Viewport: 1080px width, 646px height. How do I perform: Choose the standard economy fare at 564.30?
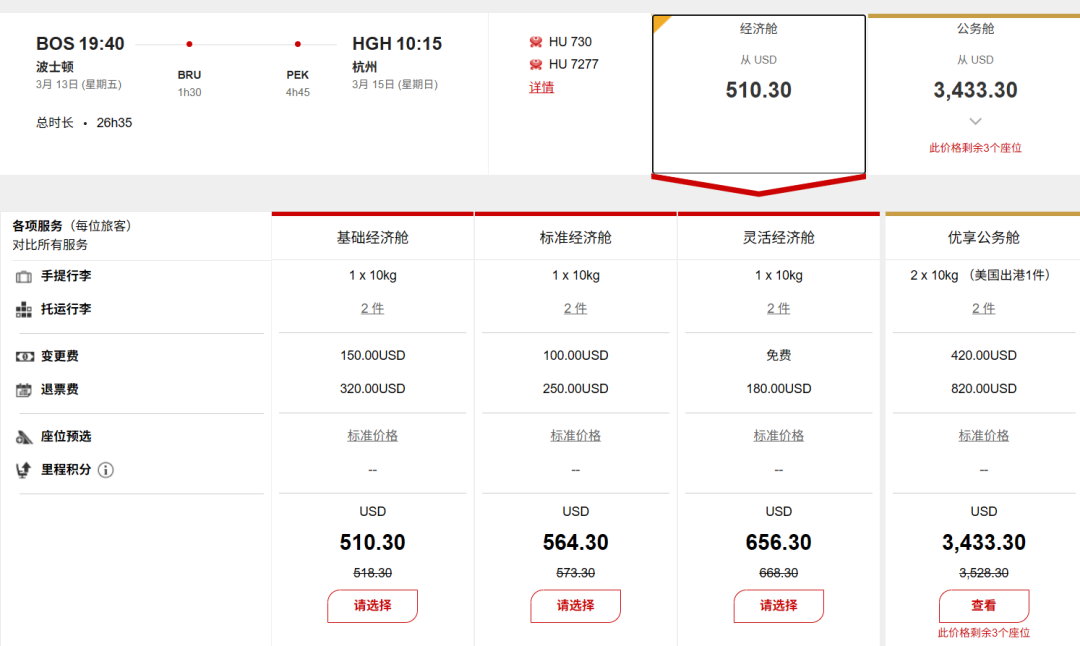[x=575, y=606]
